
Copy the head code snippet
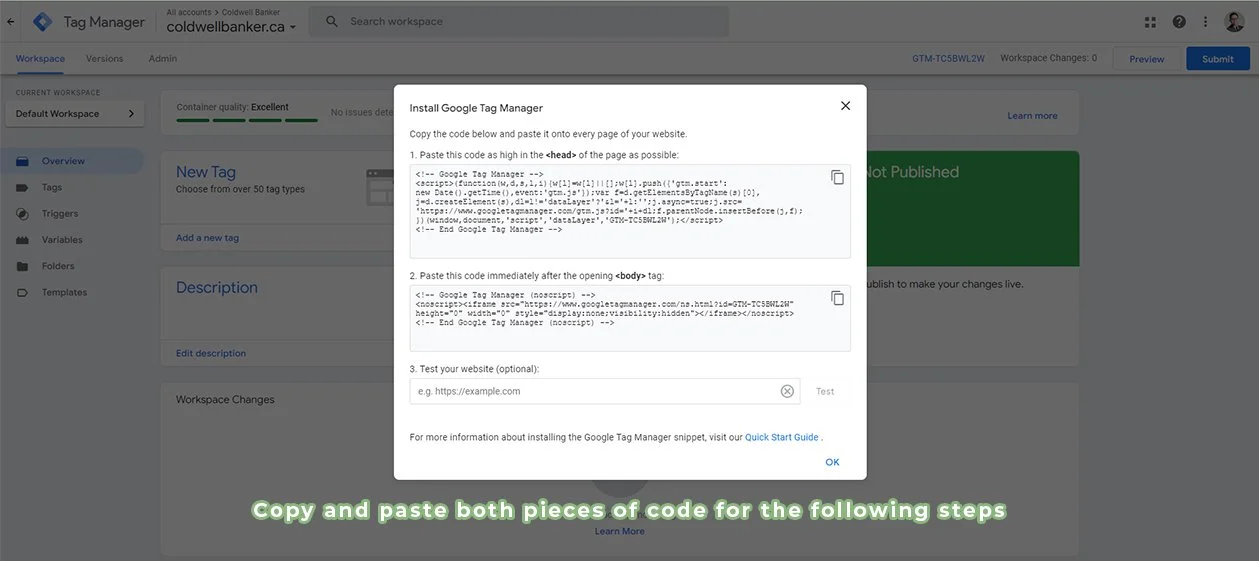(x=837, y=178)
